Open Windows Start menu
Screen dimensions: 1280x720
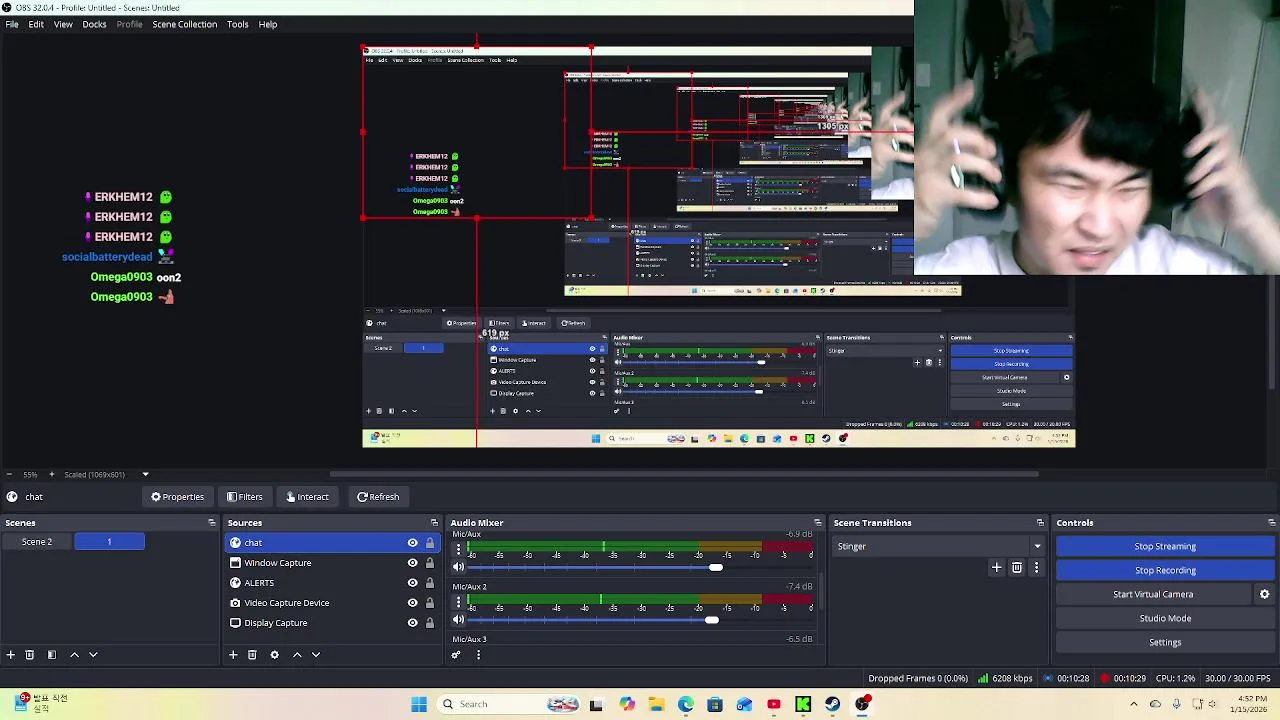click(x=419, y=704)
